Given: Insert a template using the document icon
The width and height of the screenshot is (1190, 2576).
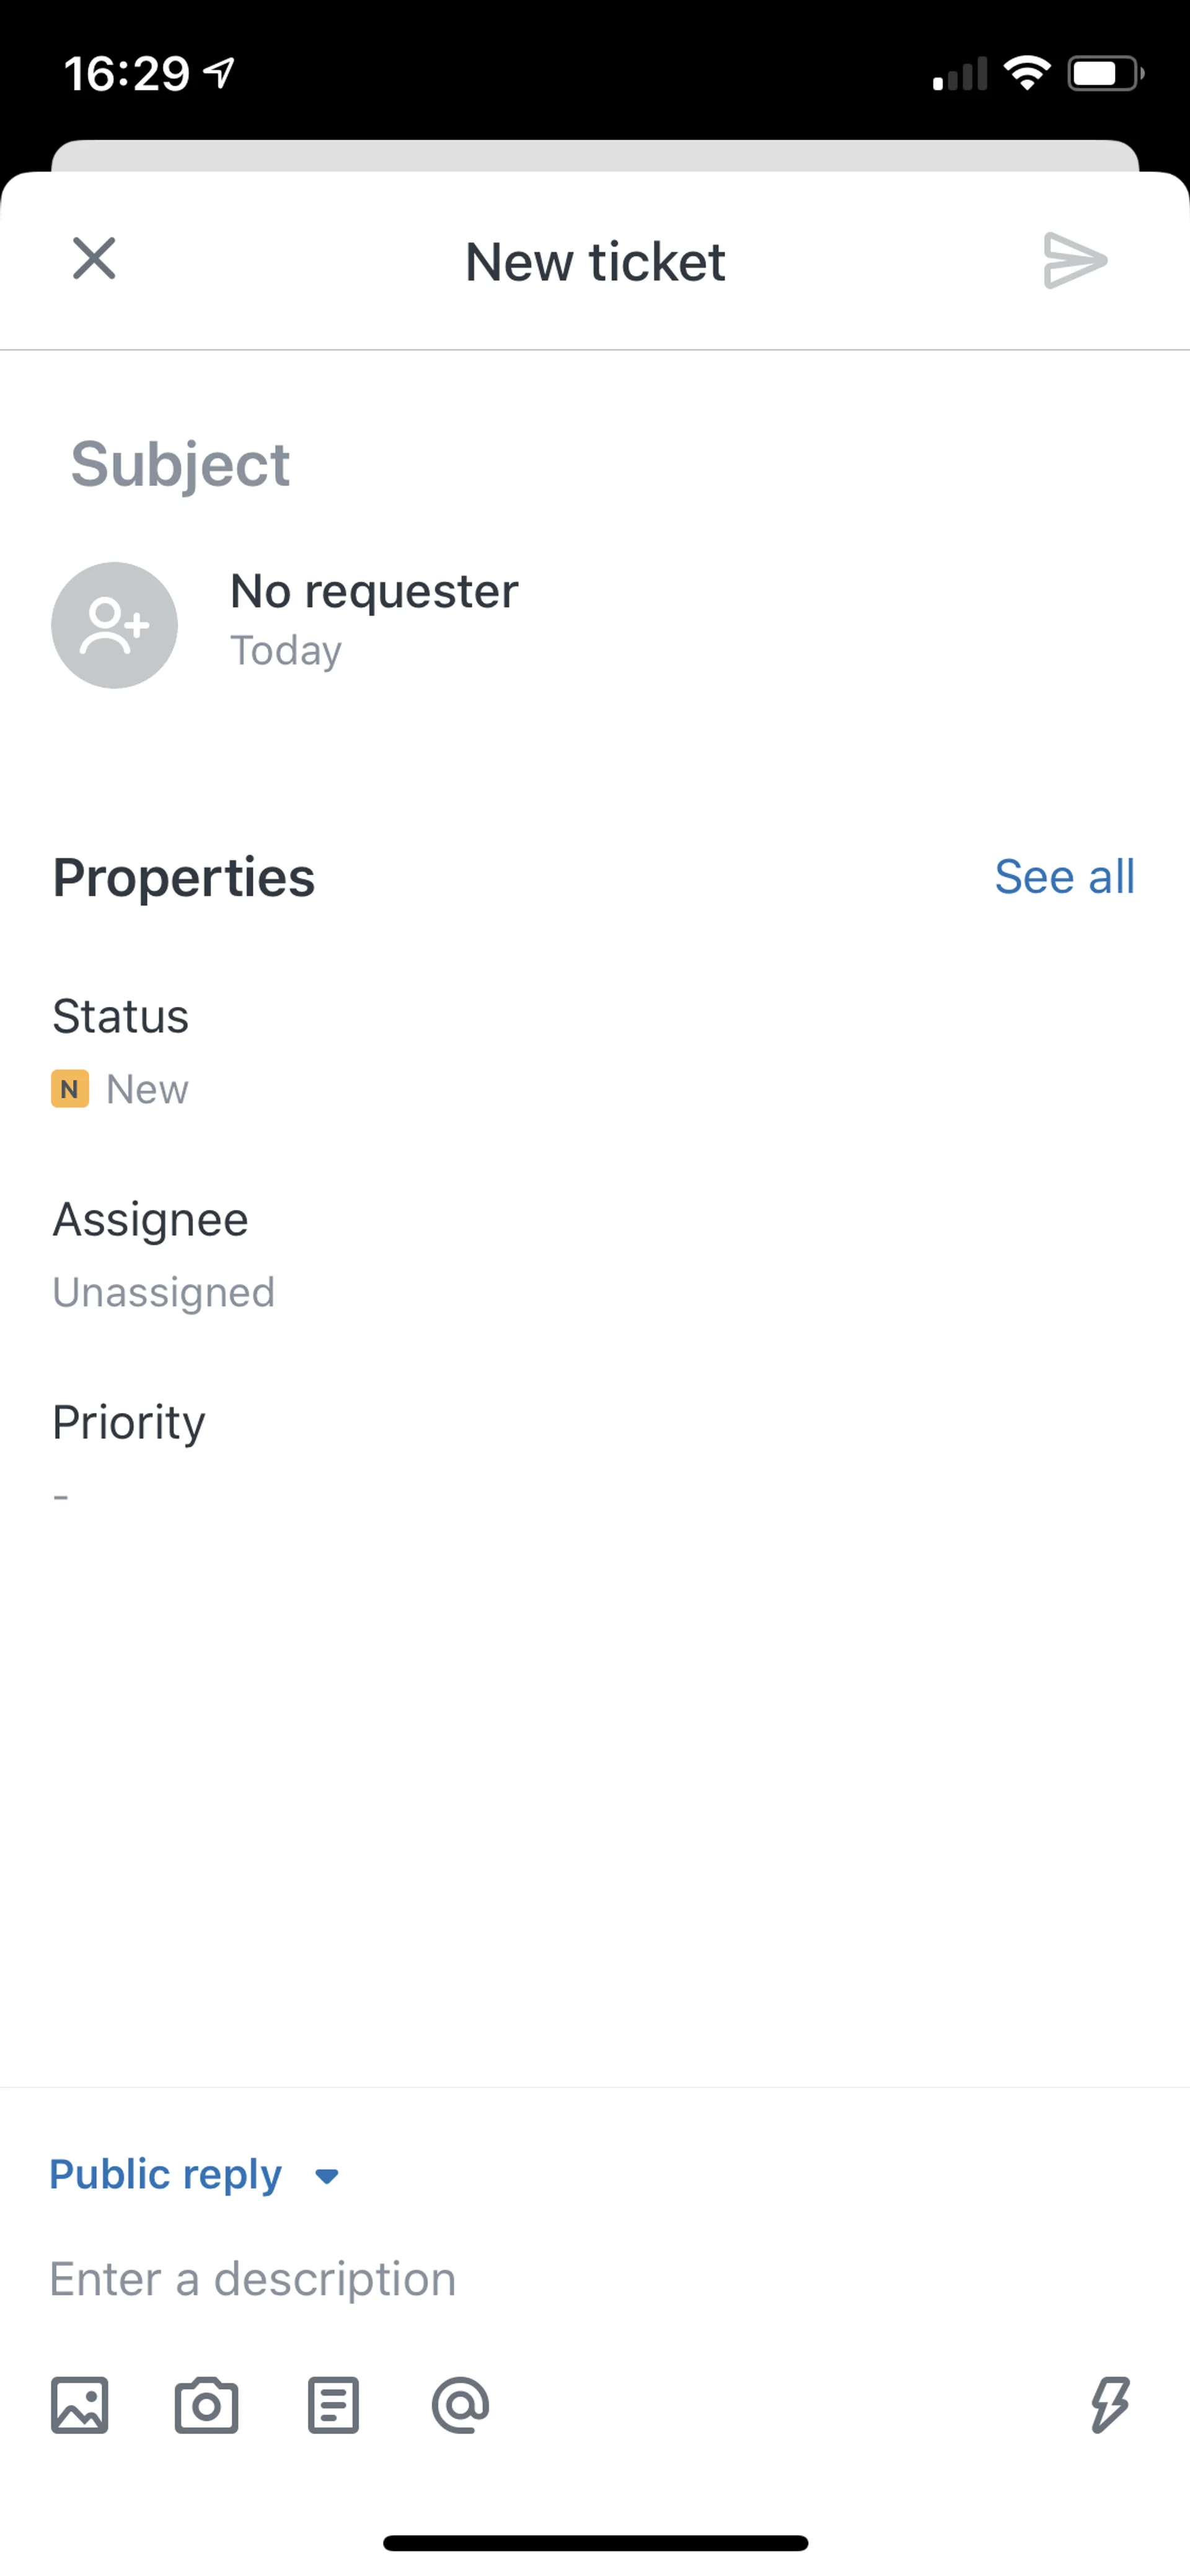Looking at the screenshot, I should coord(333,2405).
